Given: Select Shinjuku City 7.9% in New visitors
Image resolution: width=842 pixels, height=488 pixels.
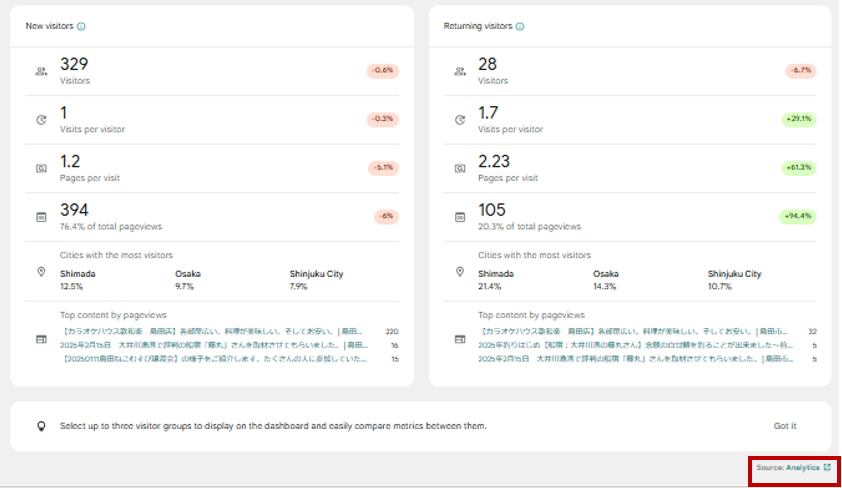Looking at the screenshot, I should pyautogui.click(x=317, y=279).
